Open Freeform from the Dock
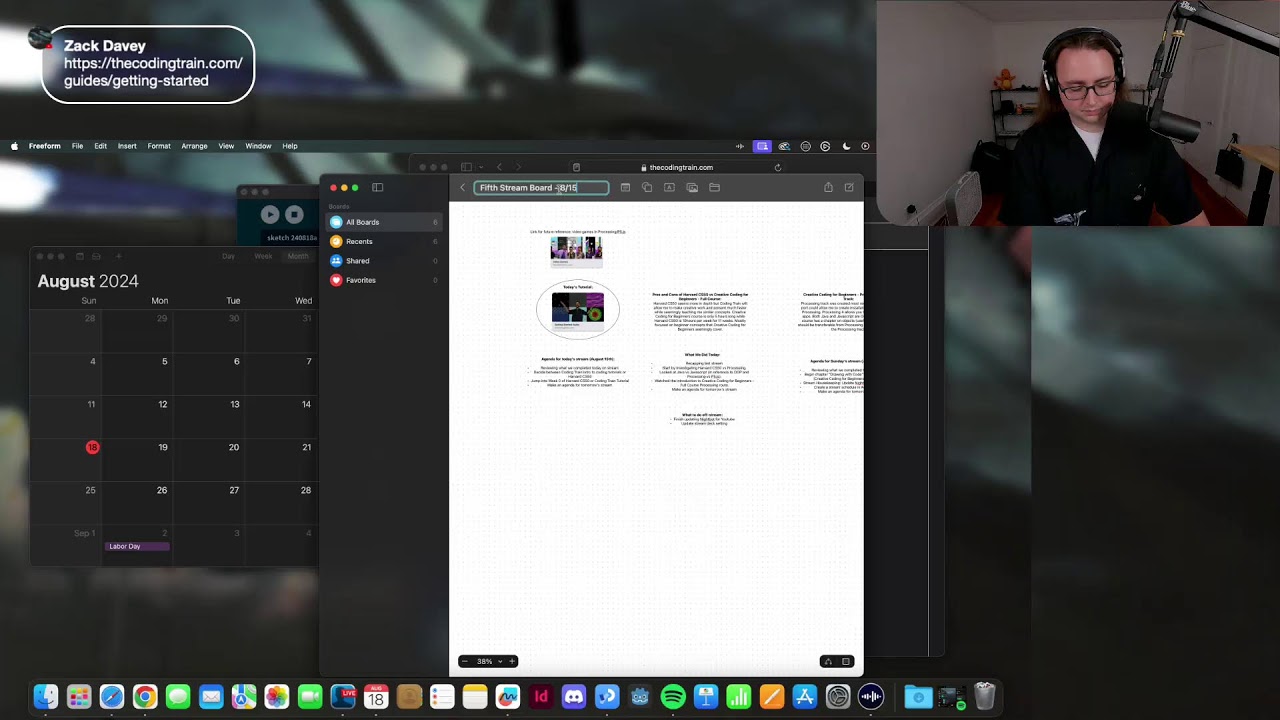Image resolution: width=1280 pixels, height=720 pixels. (508, 697)
